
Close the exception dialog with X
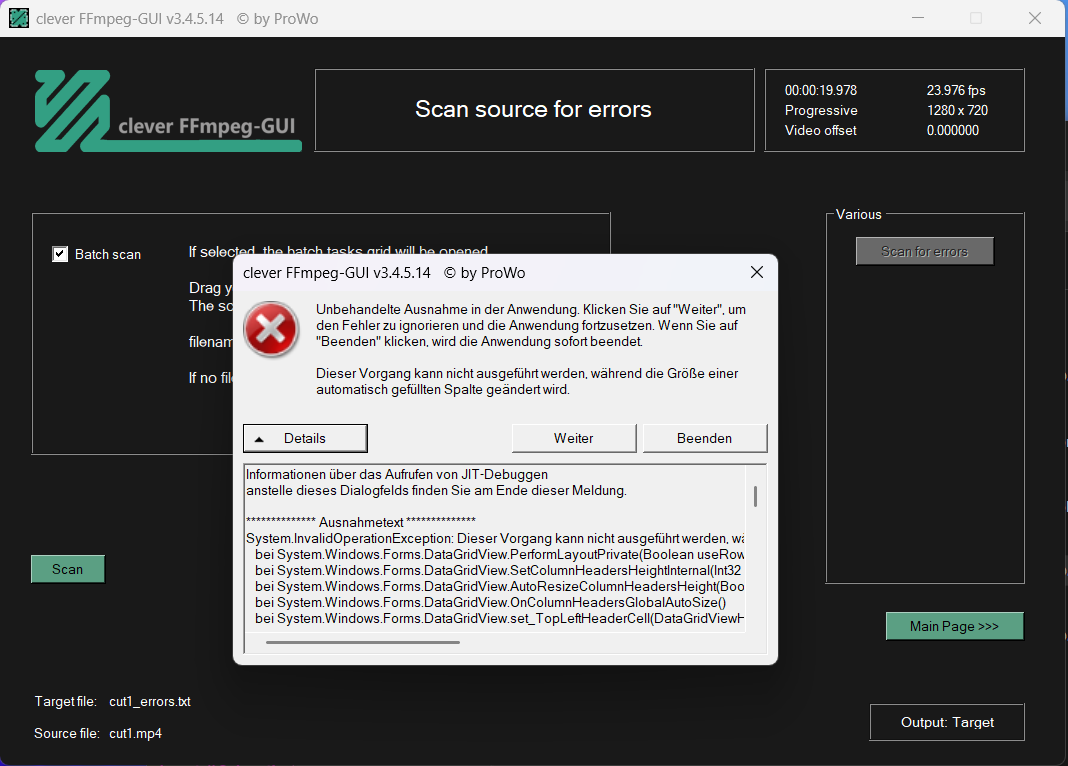click(x=757, y=272)
